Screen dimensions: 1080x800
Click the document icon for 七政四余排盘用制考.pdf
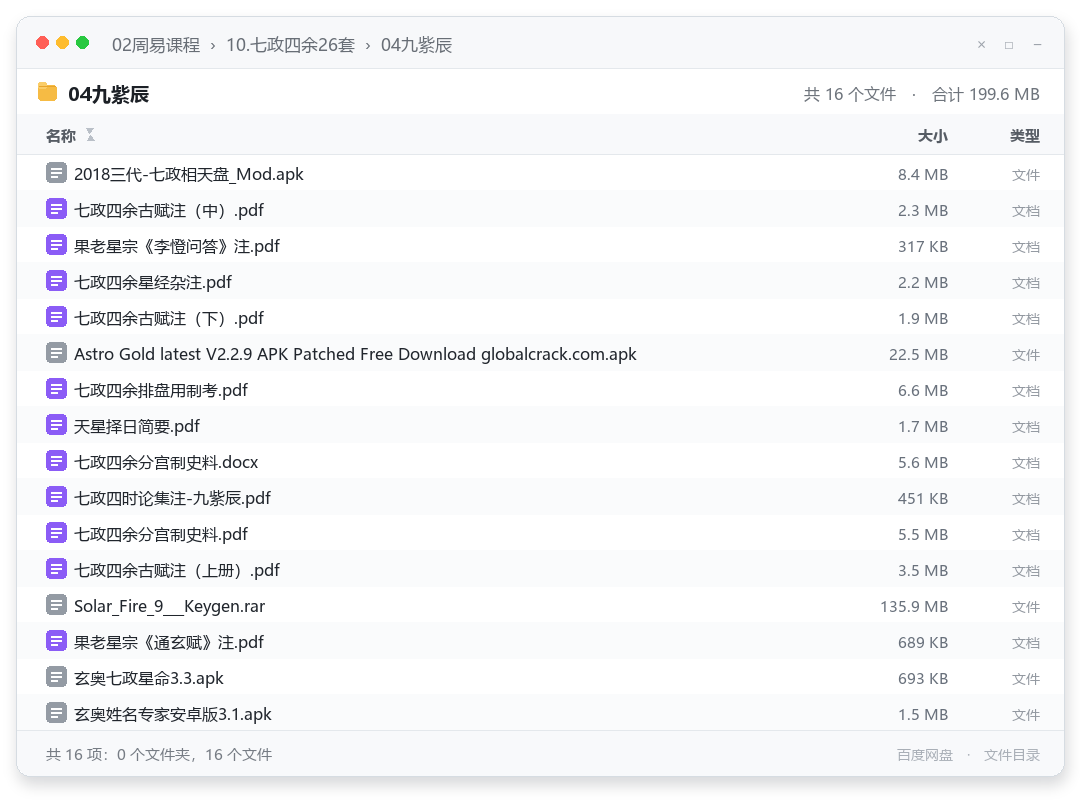coord(56,389)
